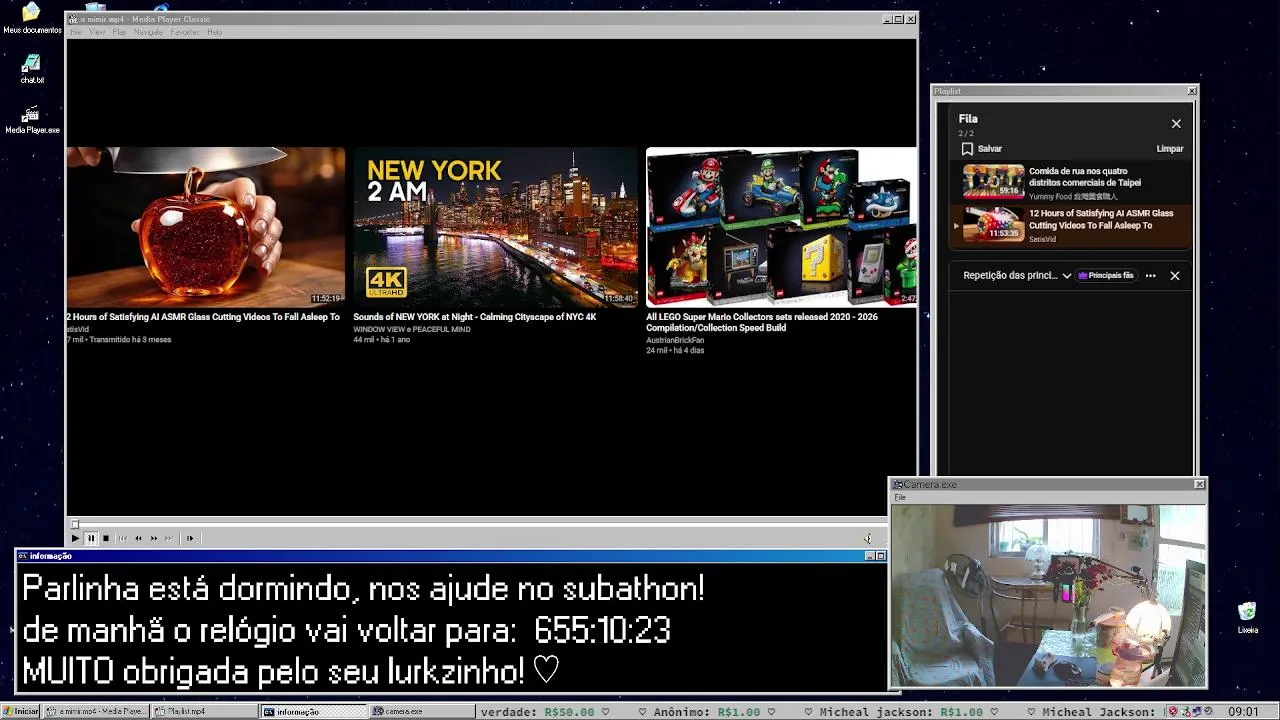Screen dimensions: 1280x720
Task: Dismiss the Repetição panel with its X icon
Action: tap(1175, 276)
